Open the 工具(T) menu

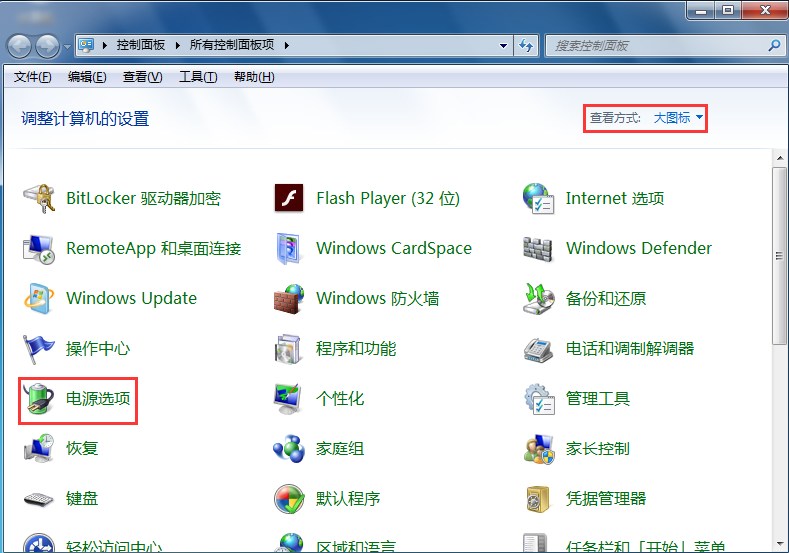pos(197,77)
